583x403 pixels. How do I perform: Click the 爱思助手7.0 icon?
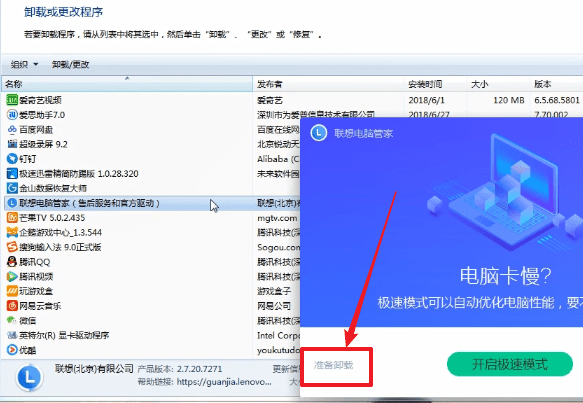12,115
